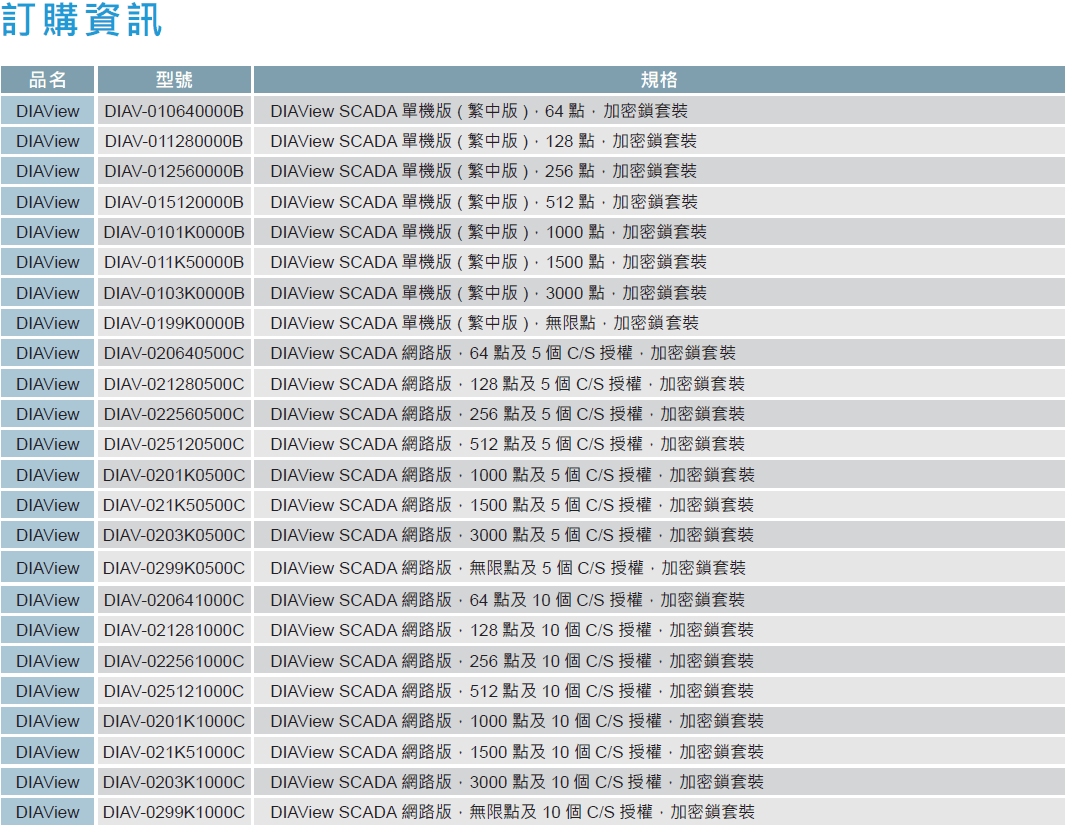The height and width of the screenshot is (827, 1067).
Task: Click model DIAV-021K51000C
Action: tap(174, 752)
